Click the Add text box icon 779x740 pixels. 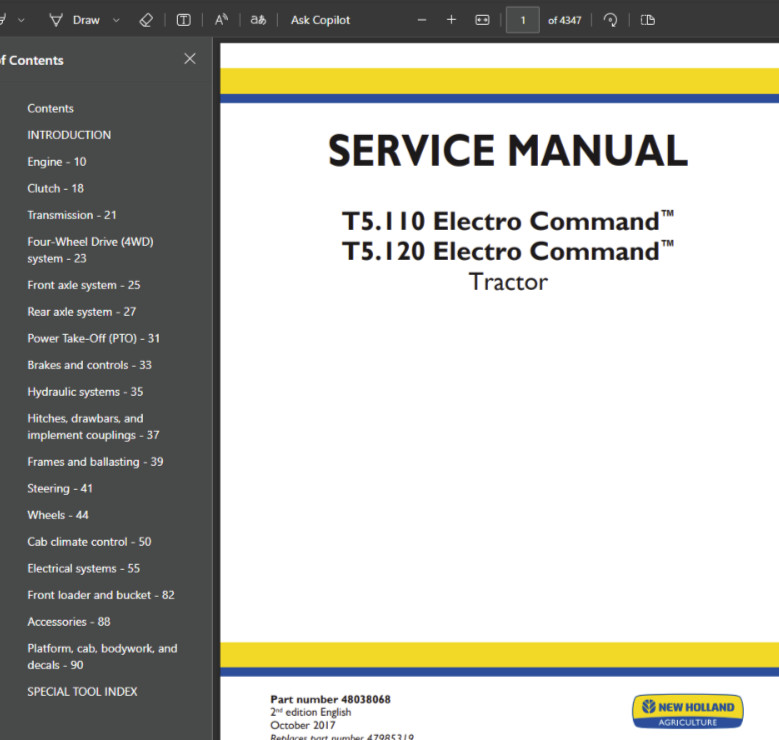pyautogui.click(x=183, y=20)
